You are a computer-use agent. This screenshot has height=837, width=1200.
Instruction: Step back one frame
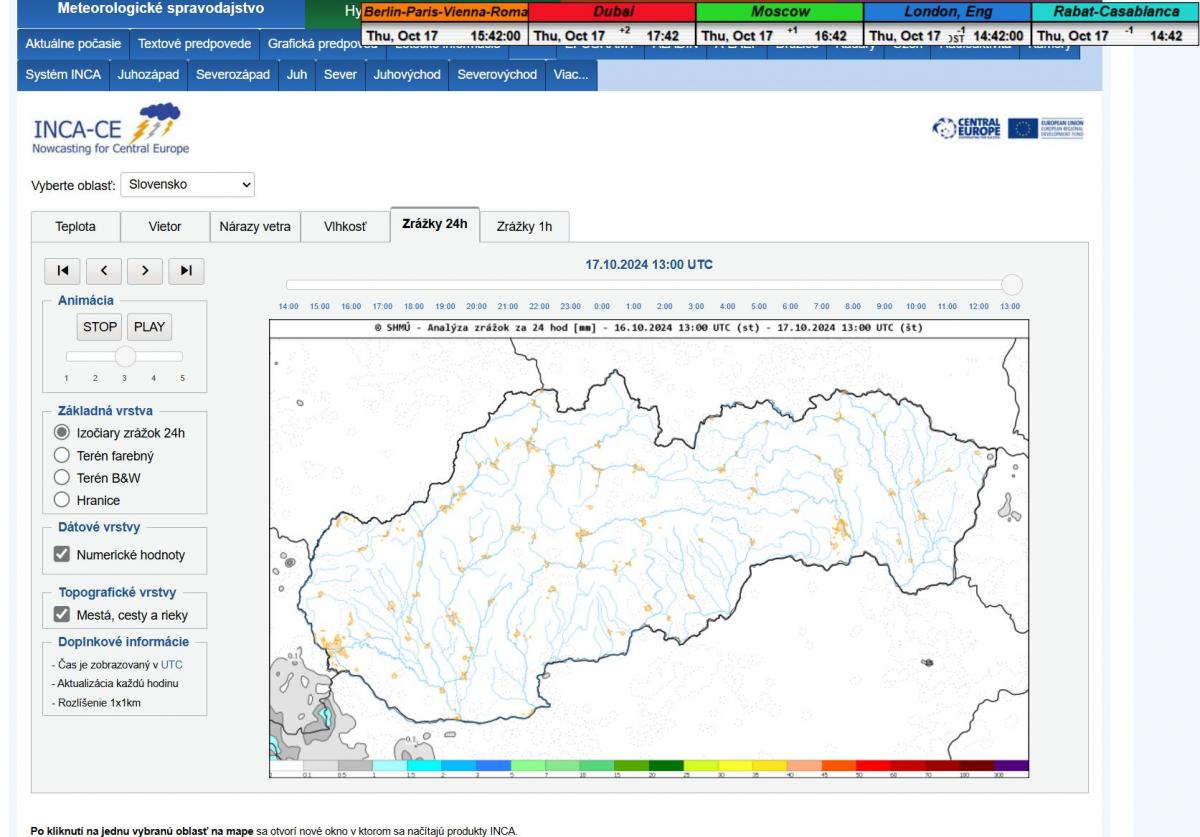[104, 270]
